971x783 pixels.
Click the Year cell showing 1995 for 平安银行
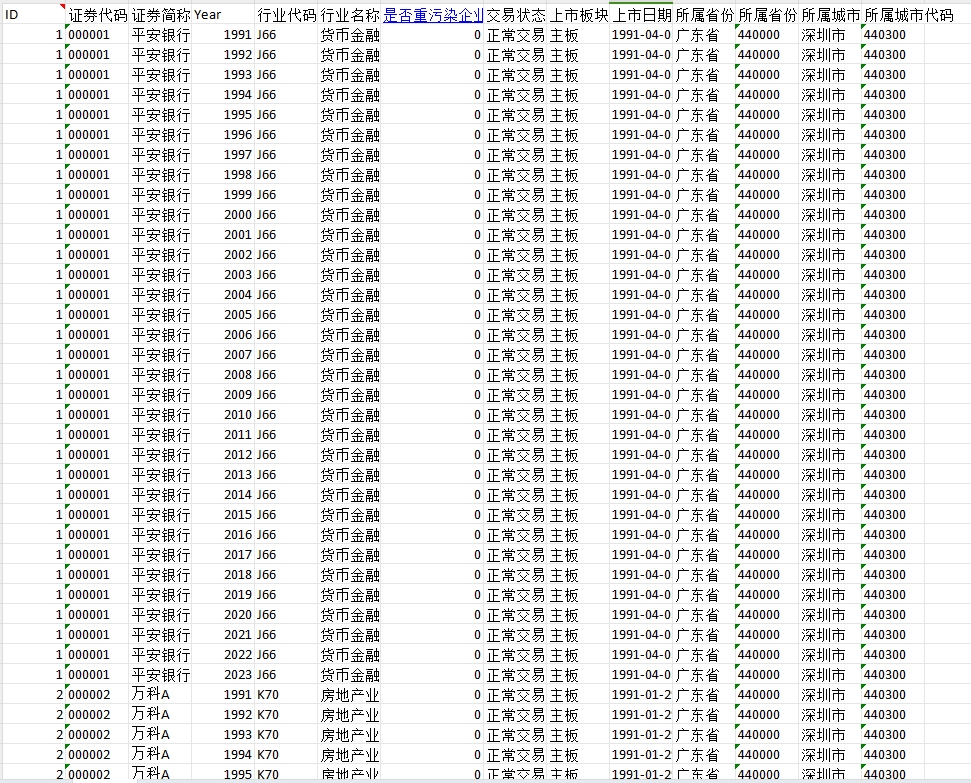[x=223, y=115]
